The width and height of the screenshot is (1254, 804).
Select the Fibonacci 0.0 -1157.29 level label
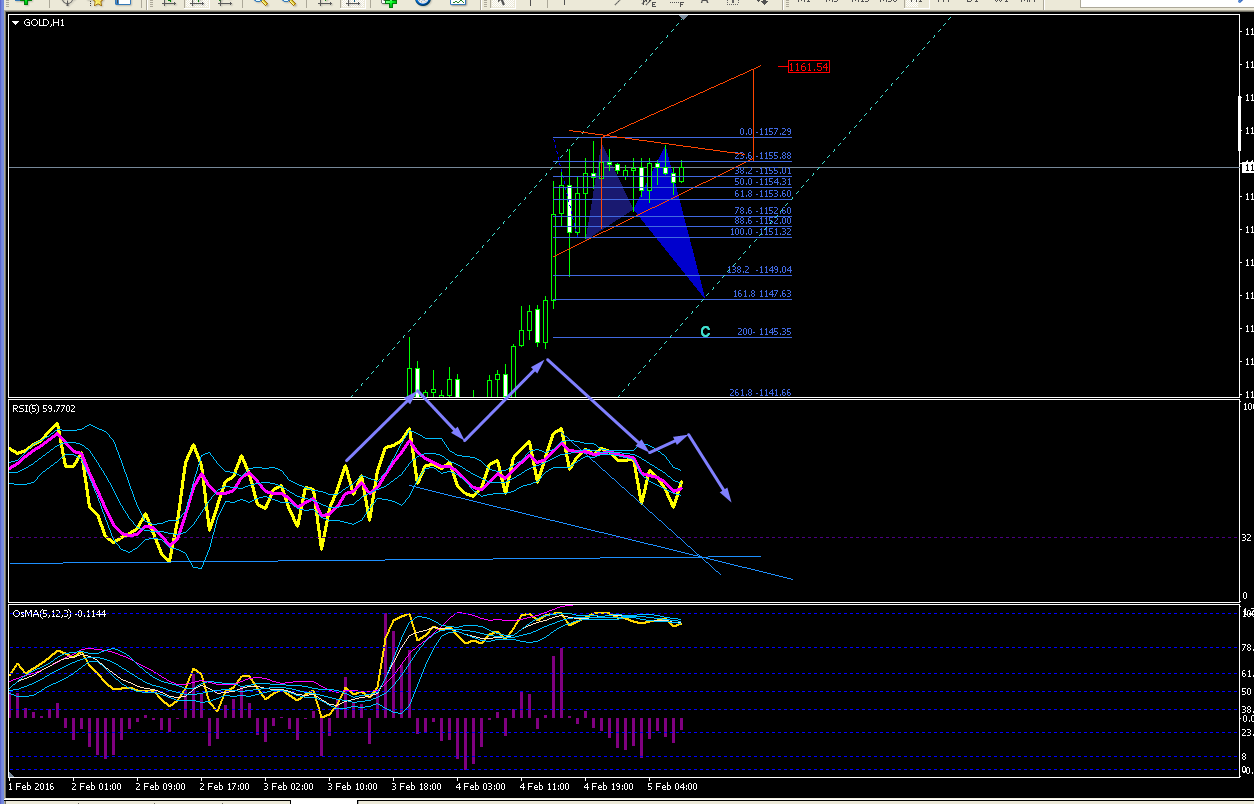[765, 132]
